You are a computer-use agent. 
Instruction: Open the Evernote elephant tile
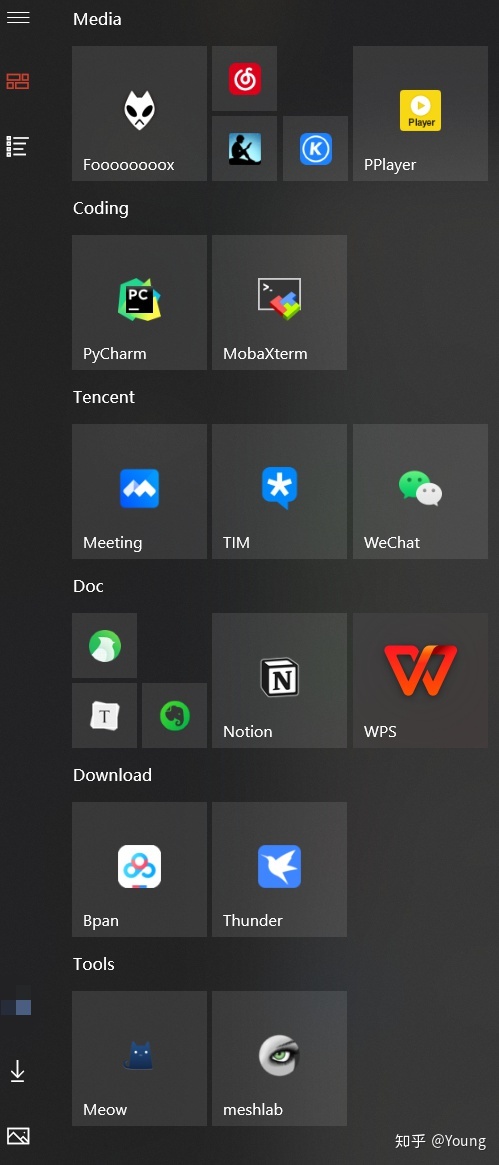175,715
